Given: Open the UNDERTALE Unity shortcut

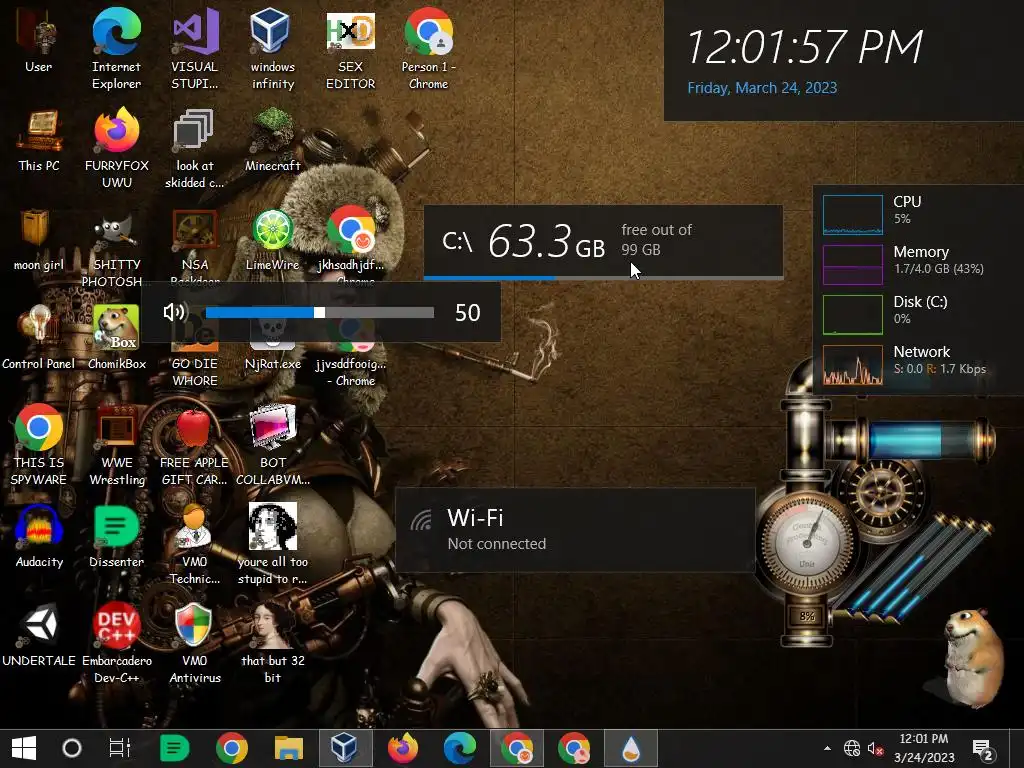Looking at the screenshot, I should (39, 635).
